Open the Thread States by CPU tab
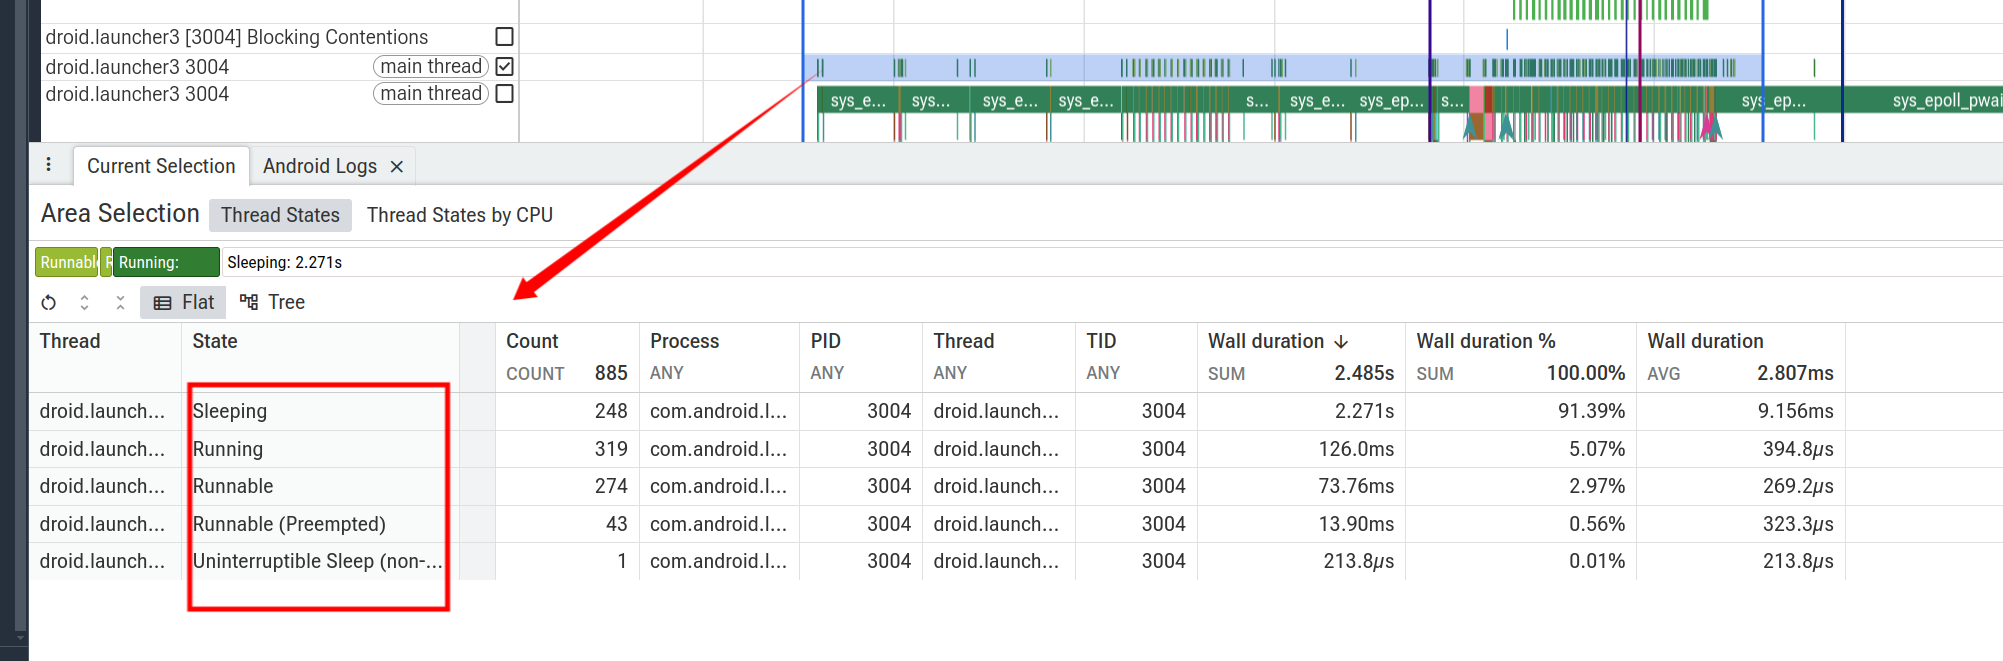 pos(459,215)
